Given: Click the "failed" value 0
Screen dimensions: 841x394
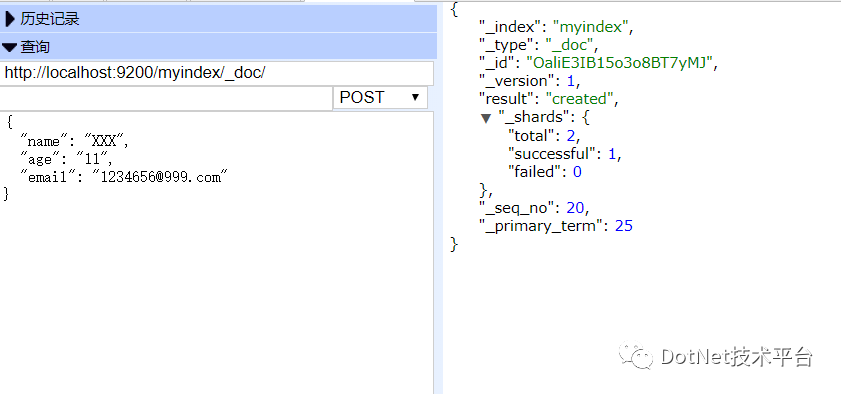Looking at the screenshot, I should (x=577, y=172).
